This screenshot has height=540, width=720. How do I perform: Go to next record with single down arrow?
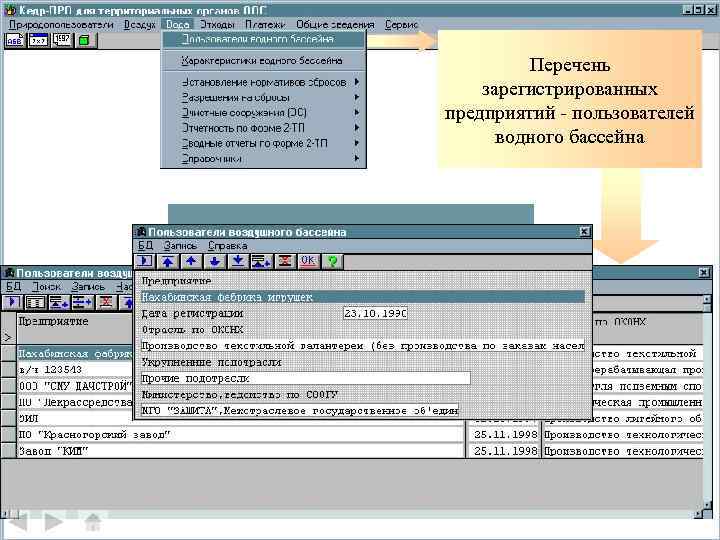pyautogui.click(x=214, y=261)
